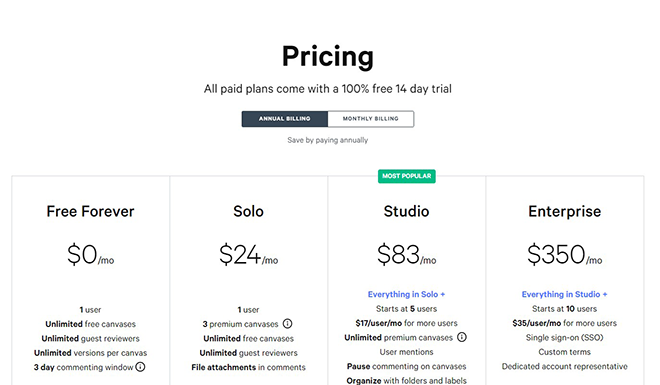Select the Most Popular badge
The height and width of the screenshot is (385, 660).
(407, 176)
